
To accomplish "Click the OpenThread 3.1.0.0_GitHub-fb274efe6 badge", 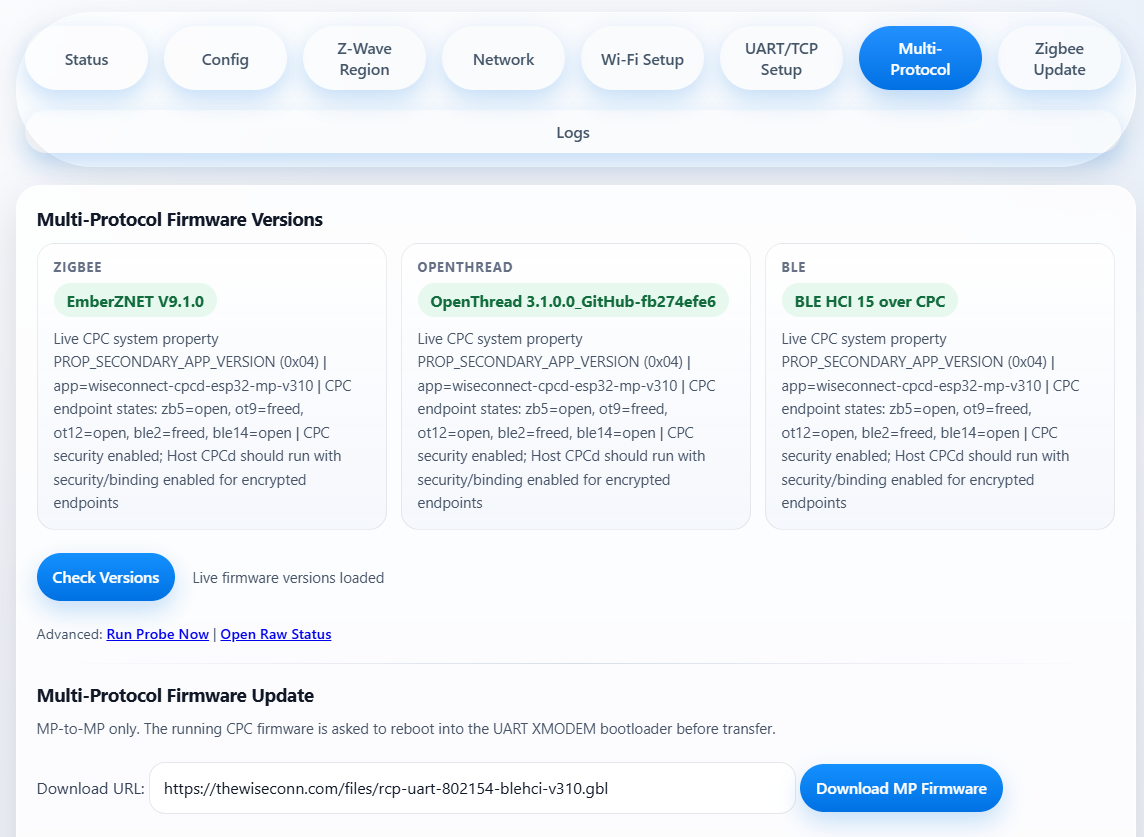I will 573,301.
